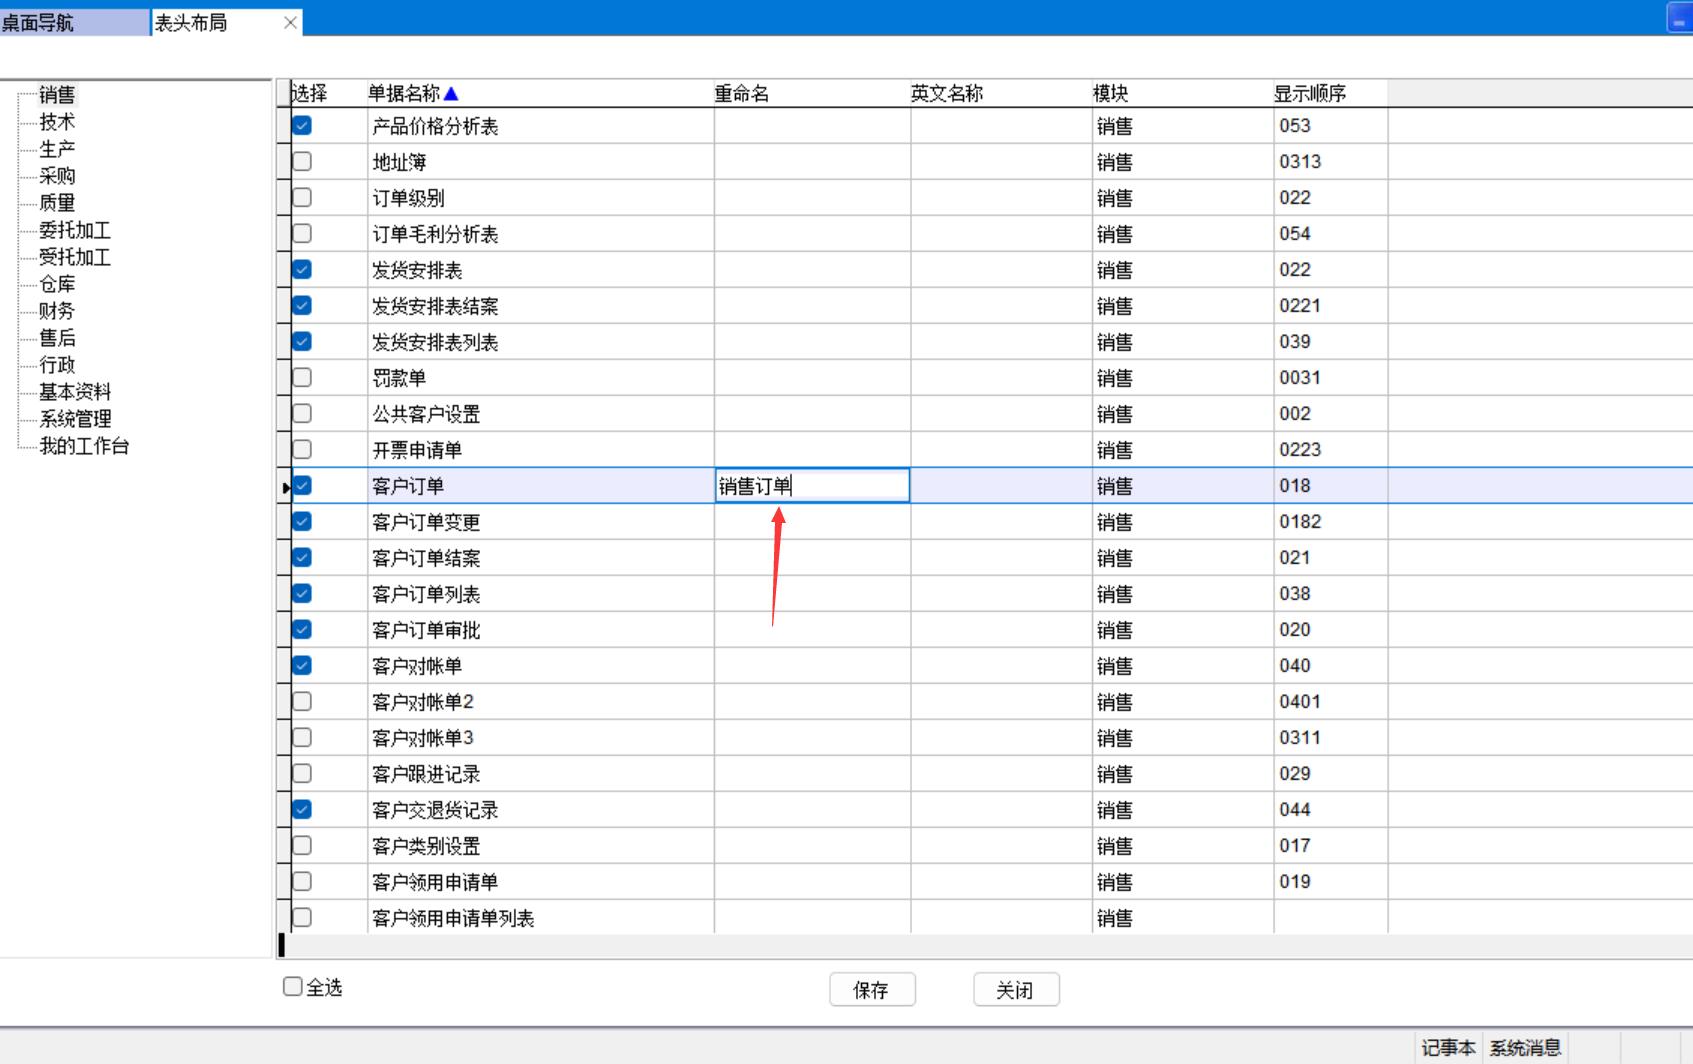Select 销售 in the module tree
This screenshot has width=1693, height=1064.
point(57,95)
